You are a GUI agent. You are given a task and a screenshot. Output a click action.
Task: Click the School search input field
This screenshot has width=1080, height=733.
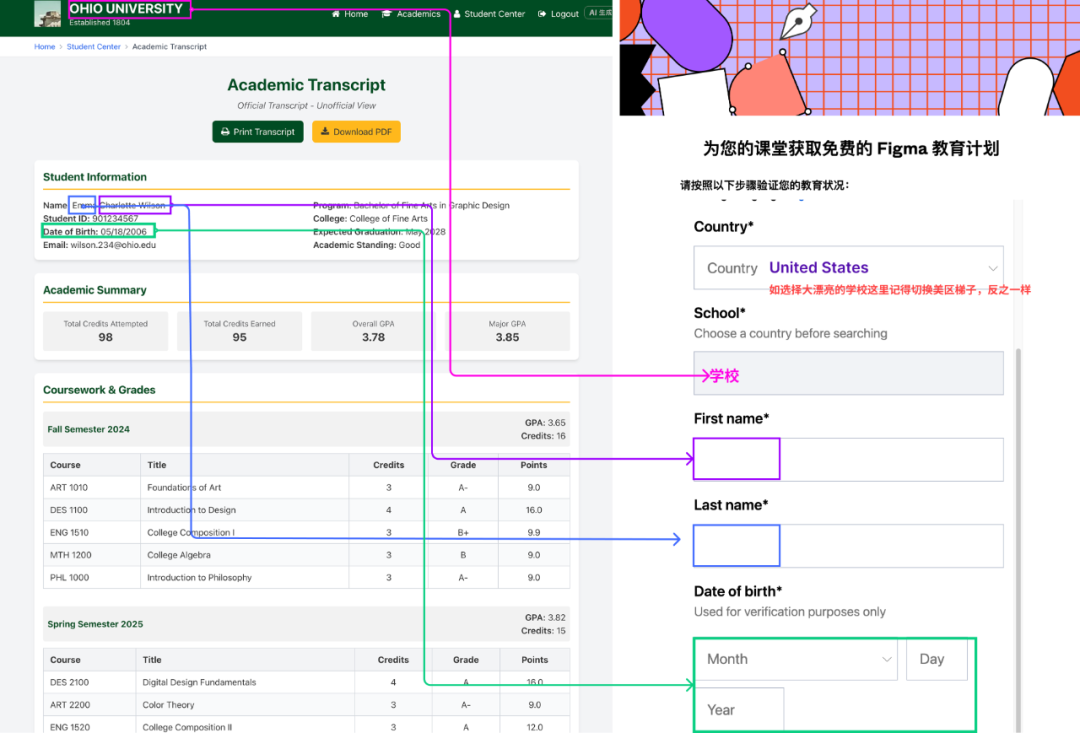848,373
